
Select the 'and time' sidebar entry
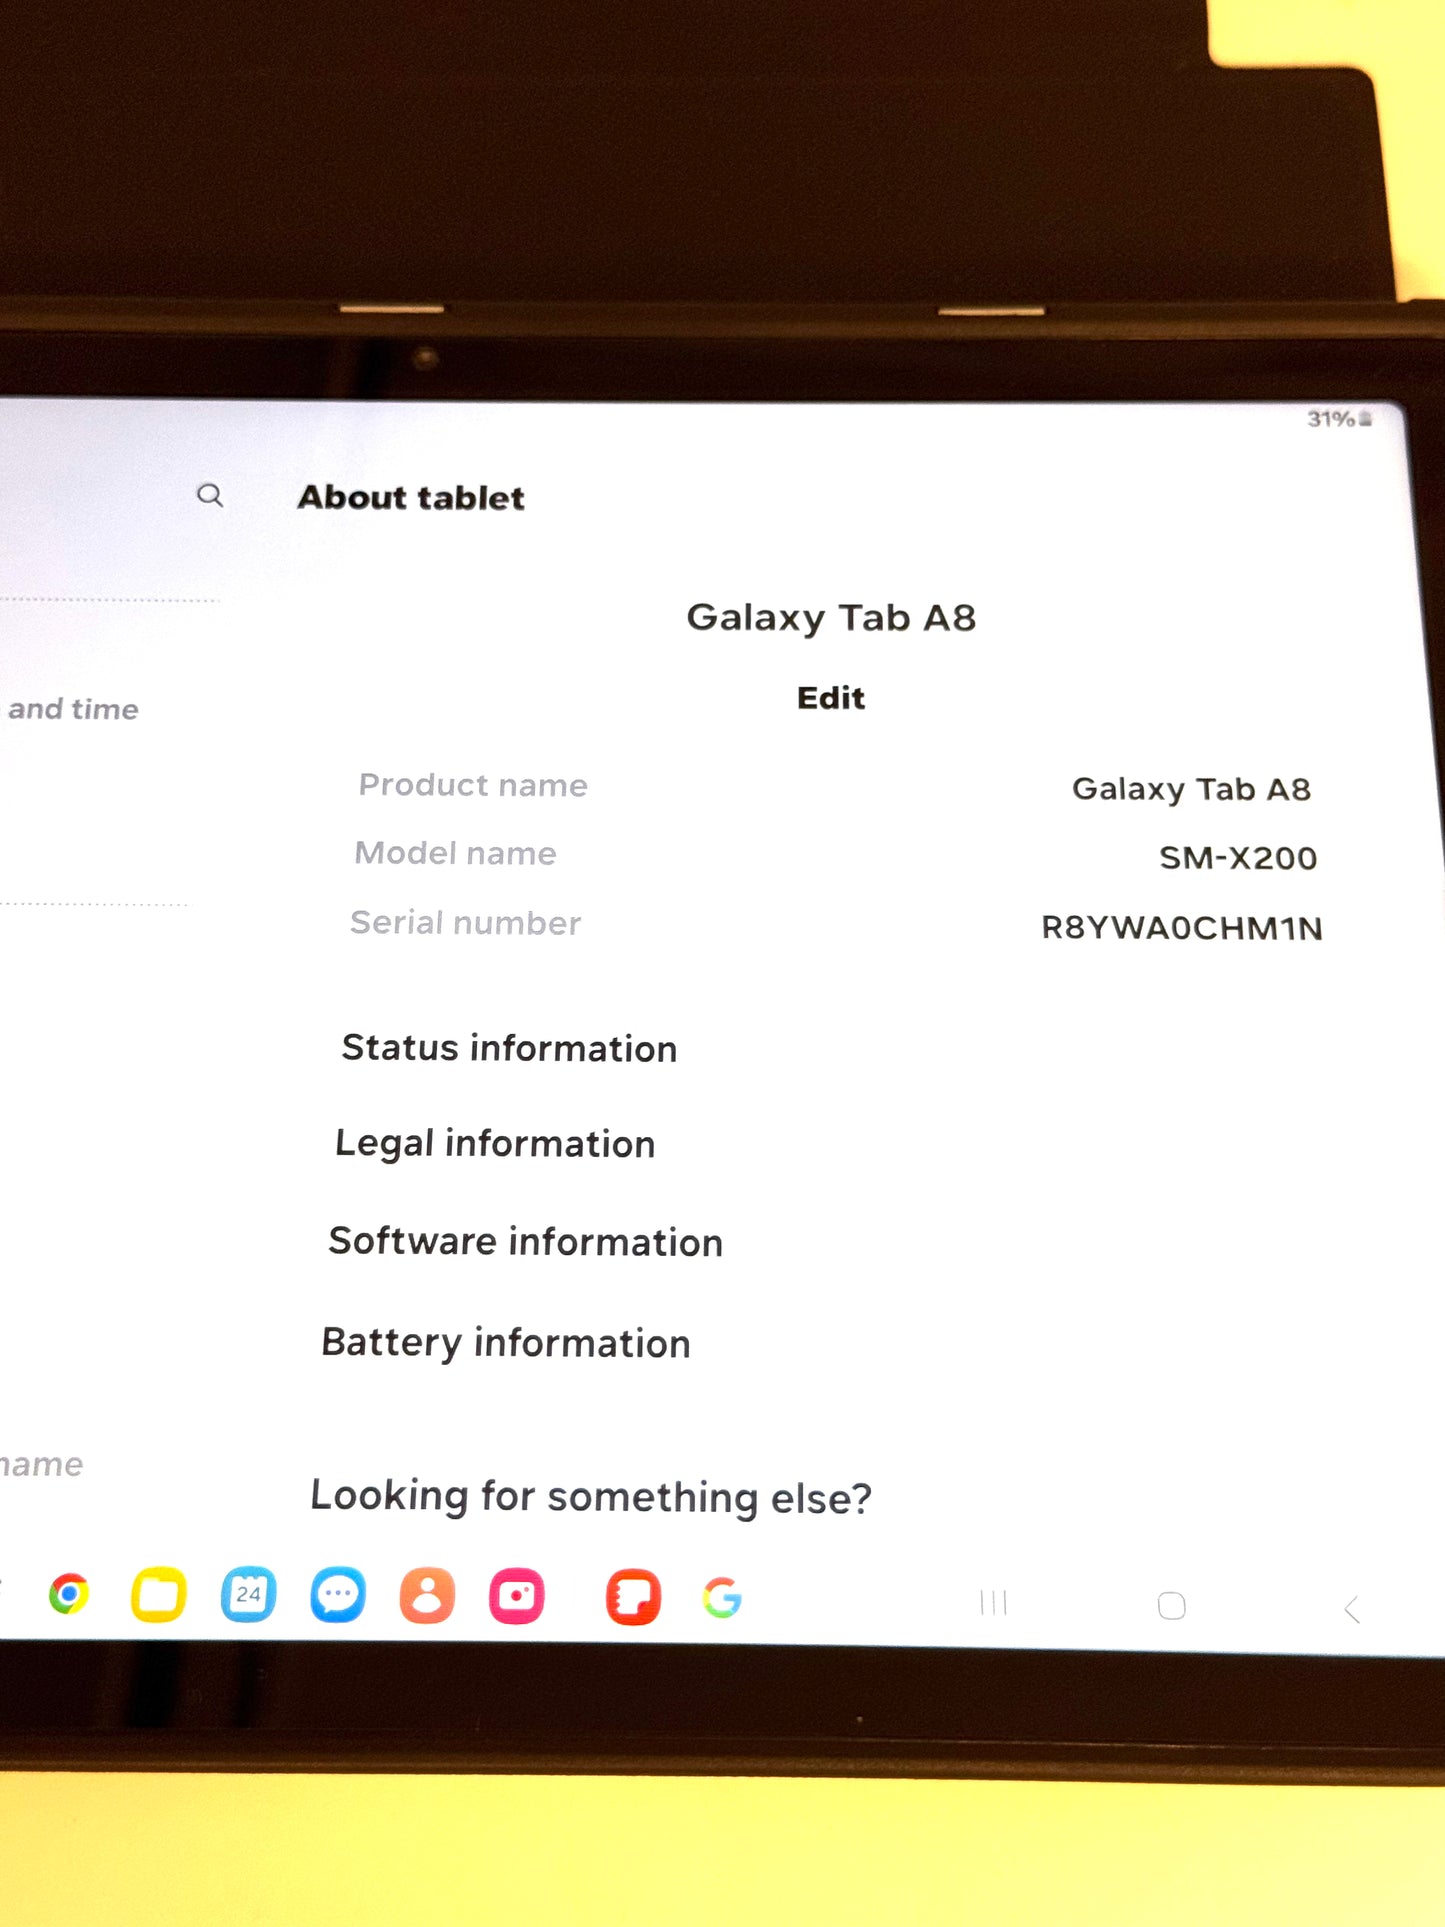[x=72, y=709]
